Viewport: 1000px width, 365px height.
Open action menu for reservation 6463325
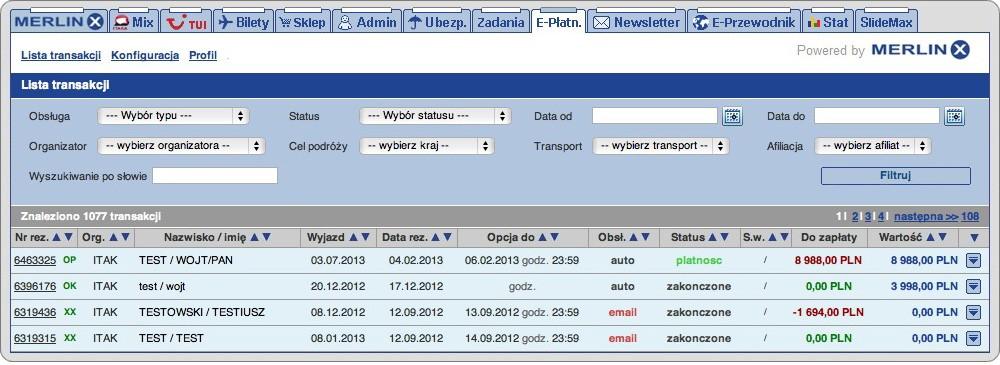tap(973, 261)
